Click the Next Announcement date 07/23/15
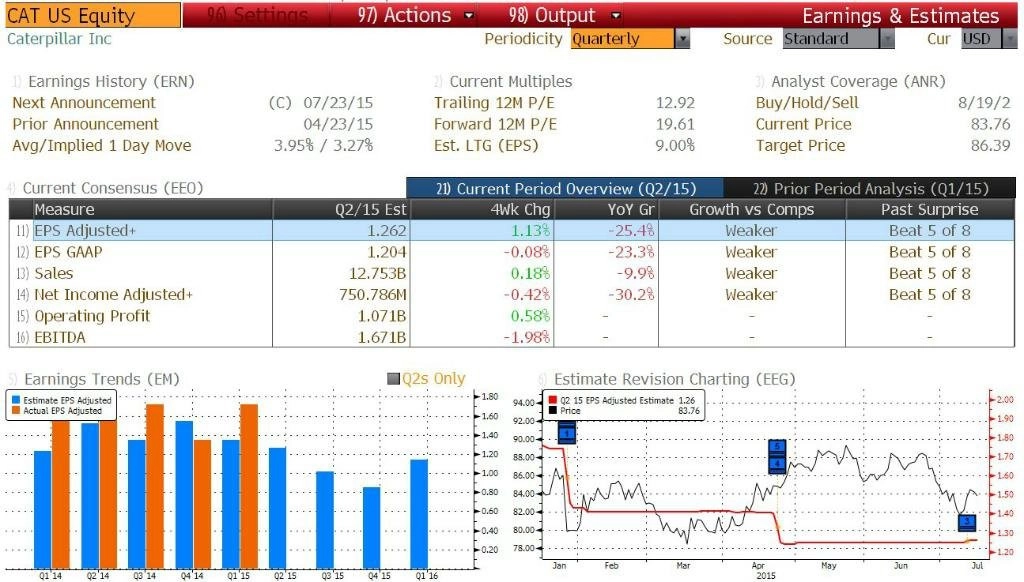The width and height of the screenshot is (1024, 582). point(338,103)
